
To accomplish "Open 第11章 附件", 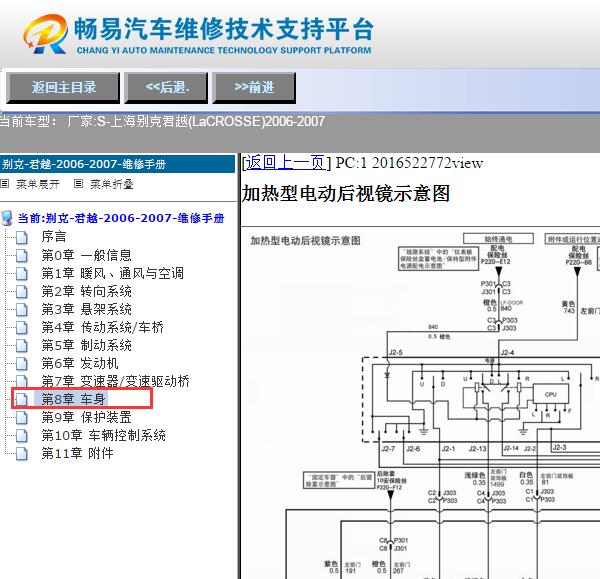I will tap(78, 453).
